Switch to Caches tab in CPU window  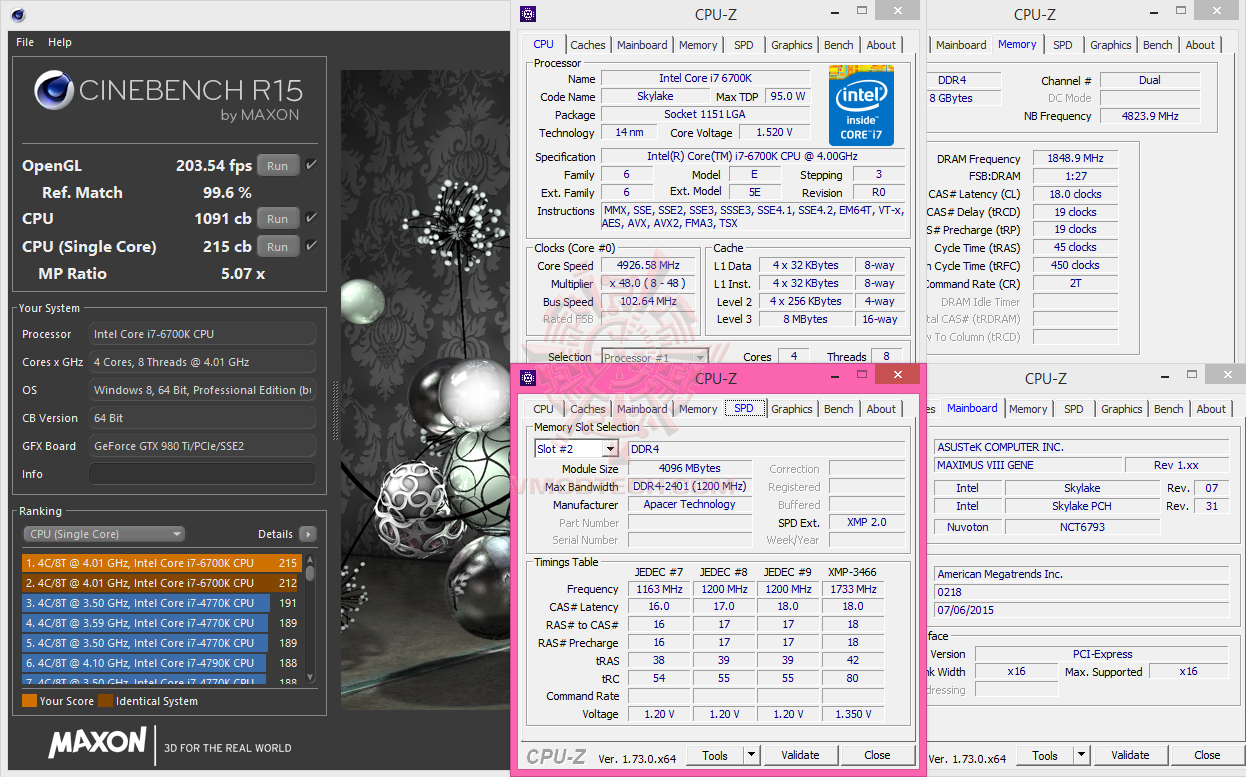(588, 45)
